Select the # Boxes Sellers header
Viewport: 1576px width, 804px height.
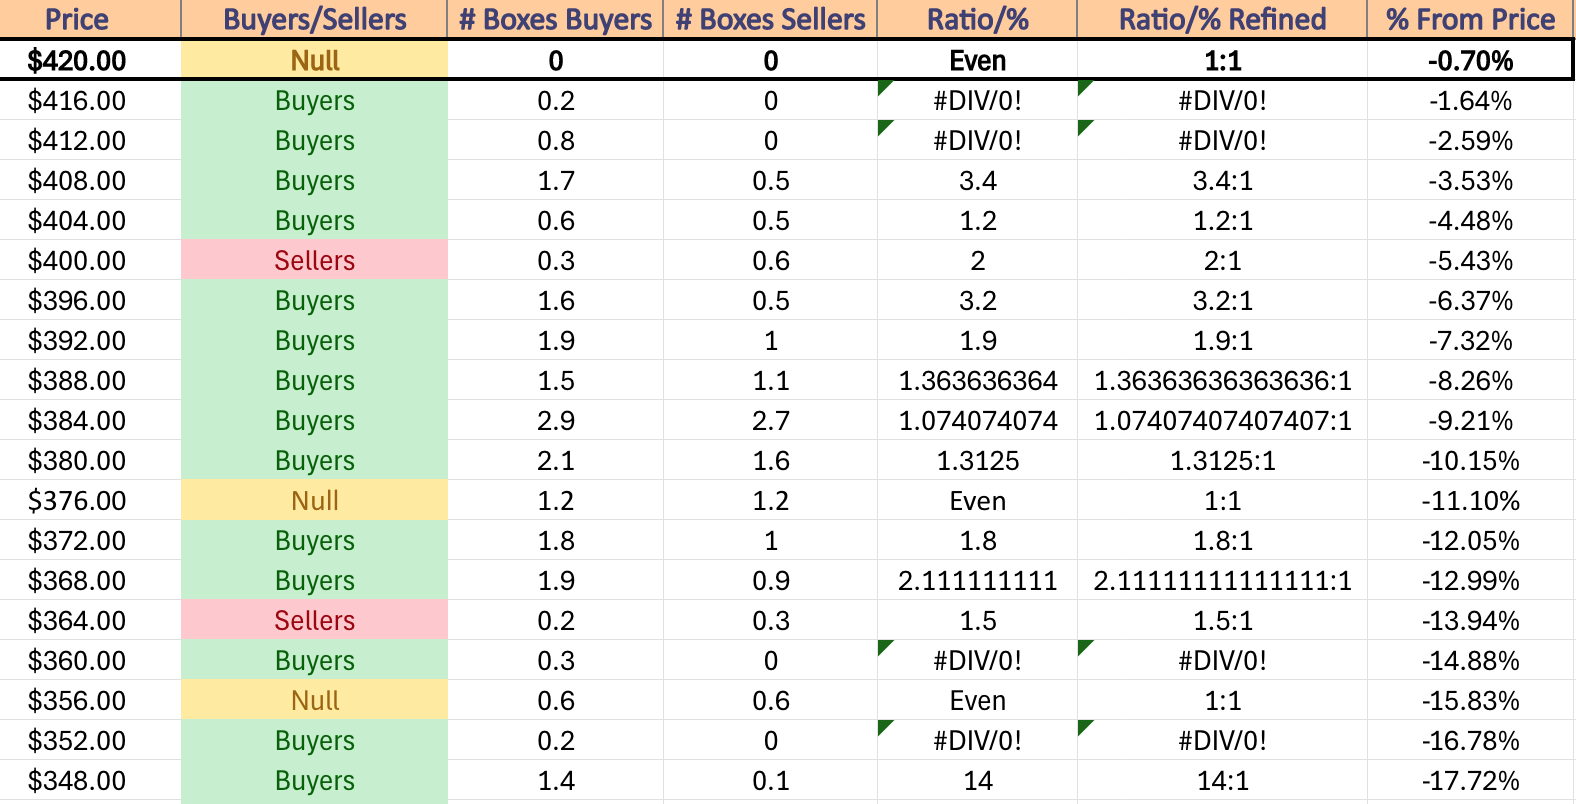770,19
